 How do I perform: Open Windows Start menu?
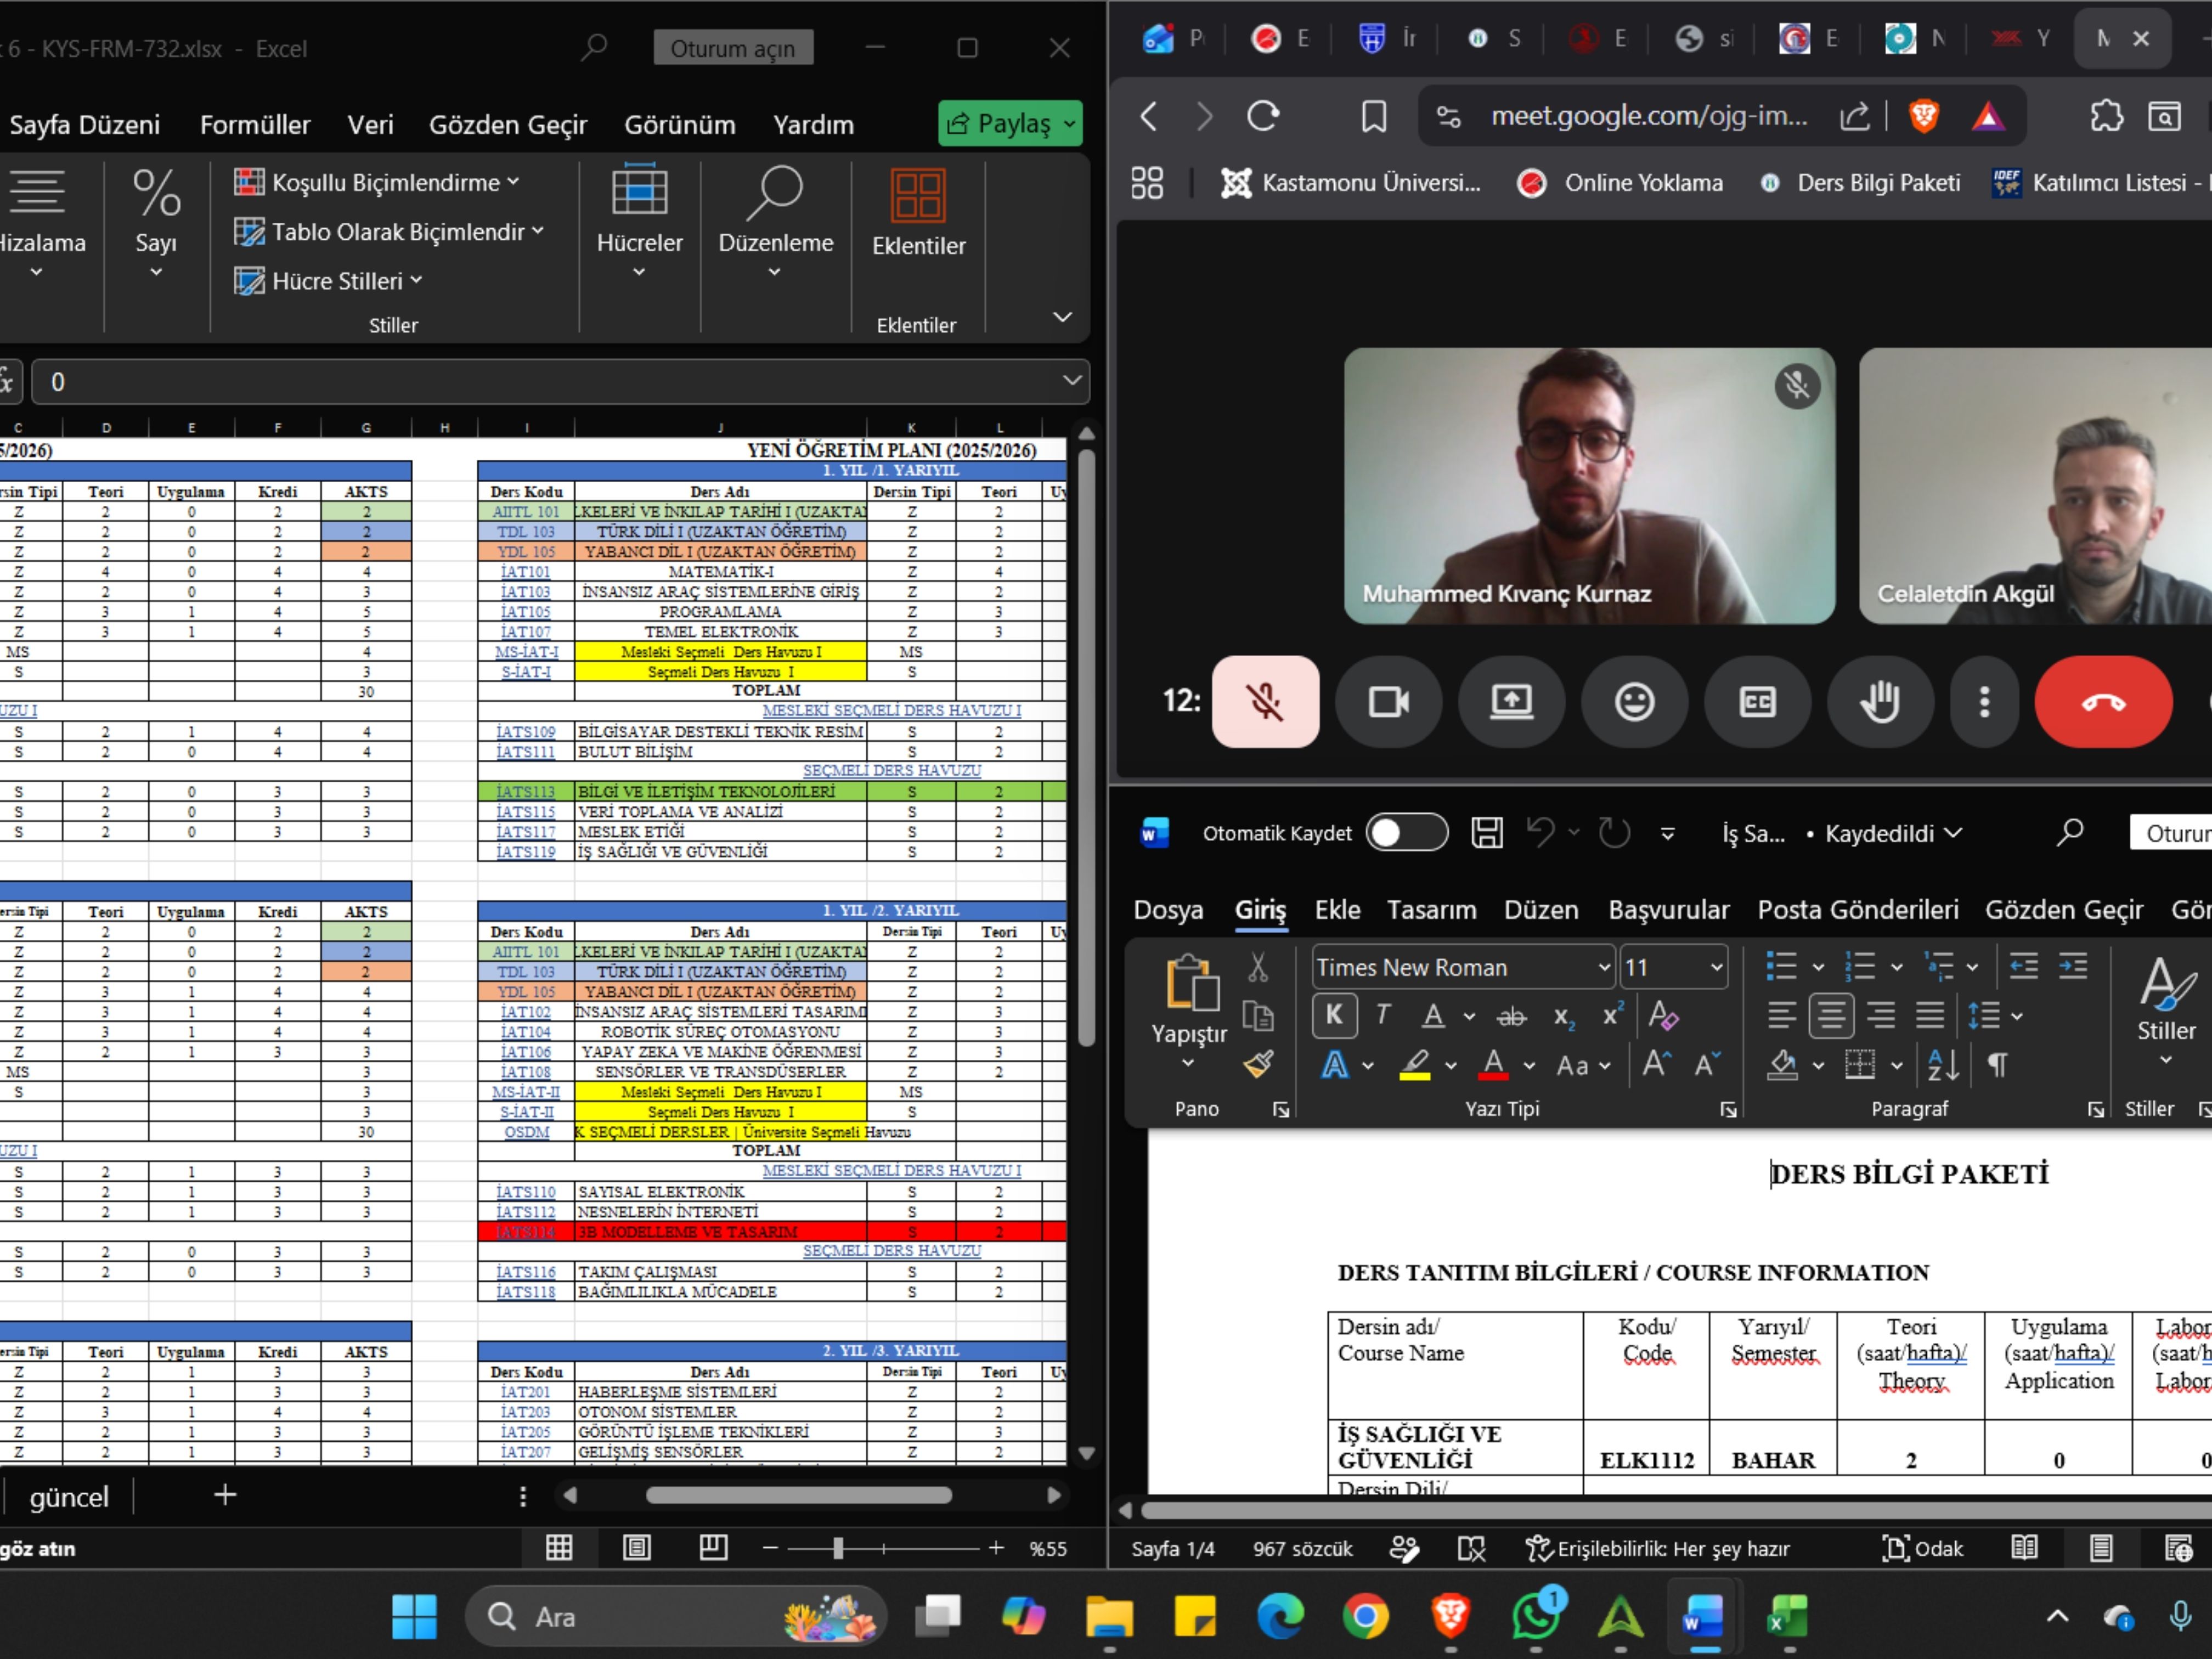(414, 1616)
